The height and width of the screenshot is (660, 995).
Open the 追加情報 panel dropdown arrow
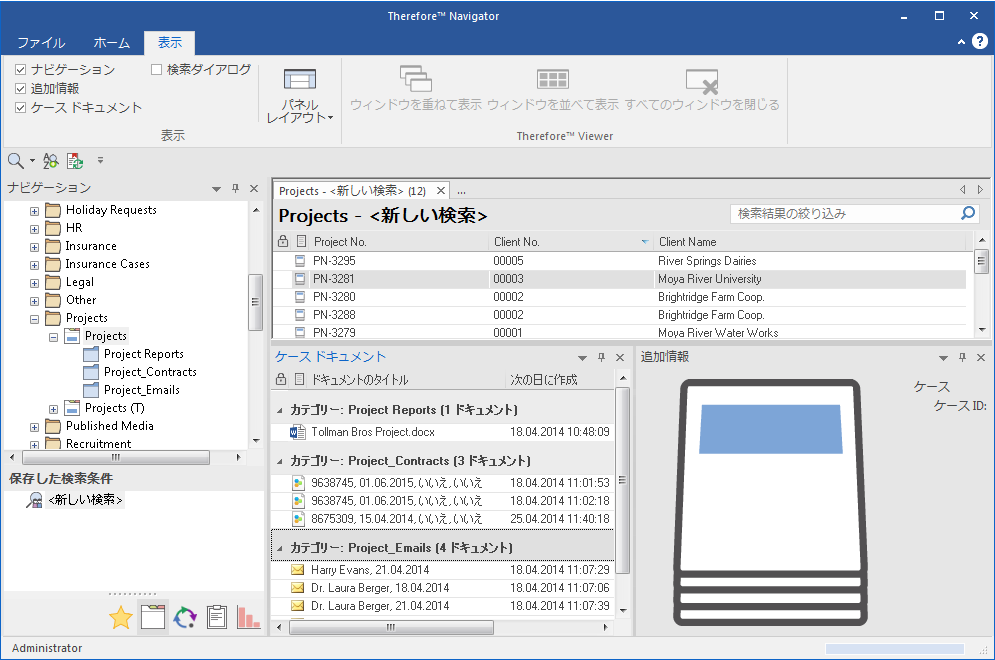pyautogui.click(x=944, y=358)
